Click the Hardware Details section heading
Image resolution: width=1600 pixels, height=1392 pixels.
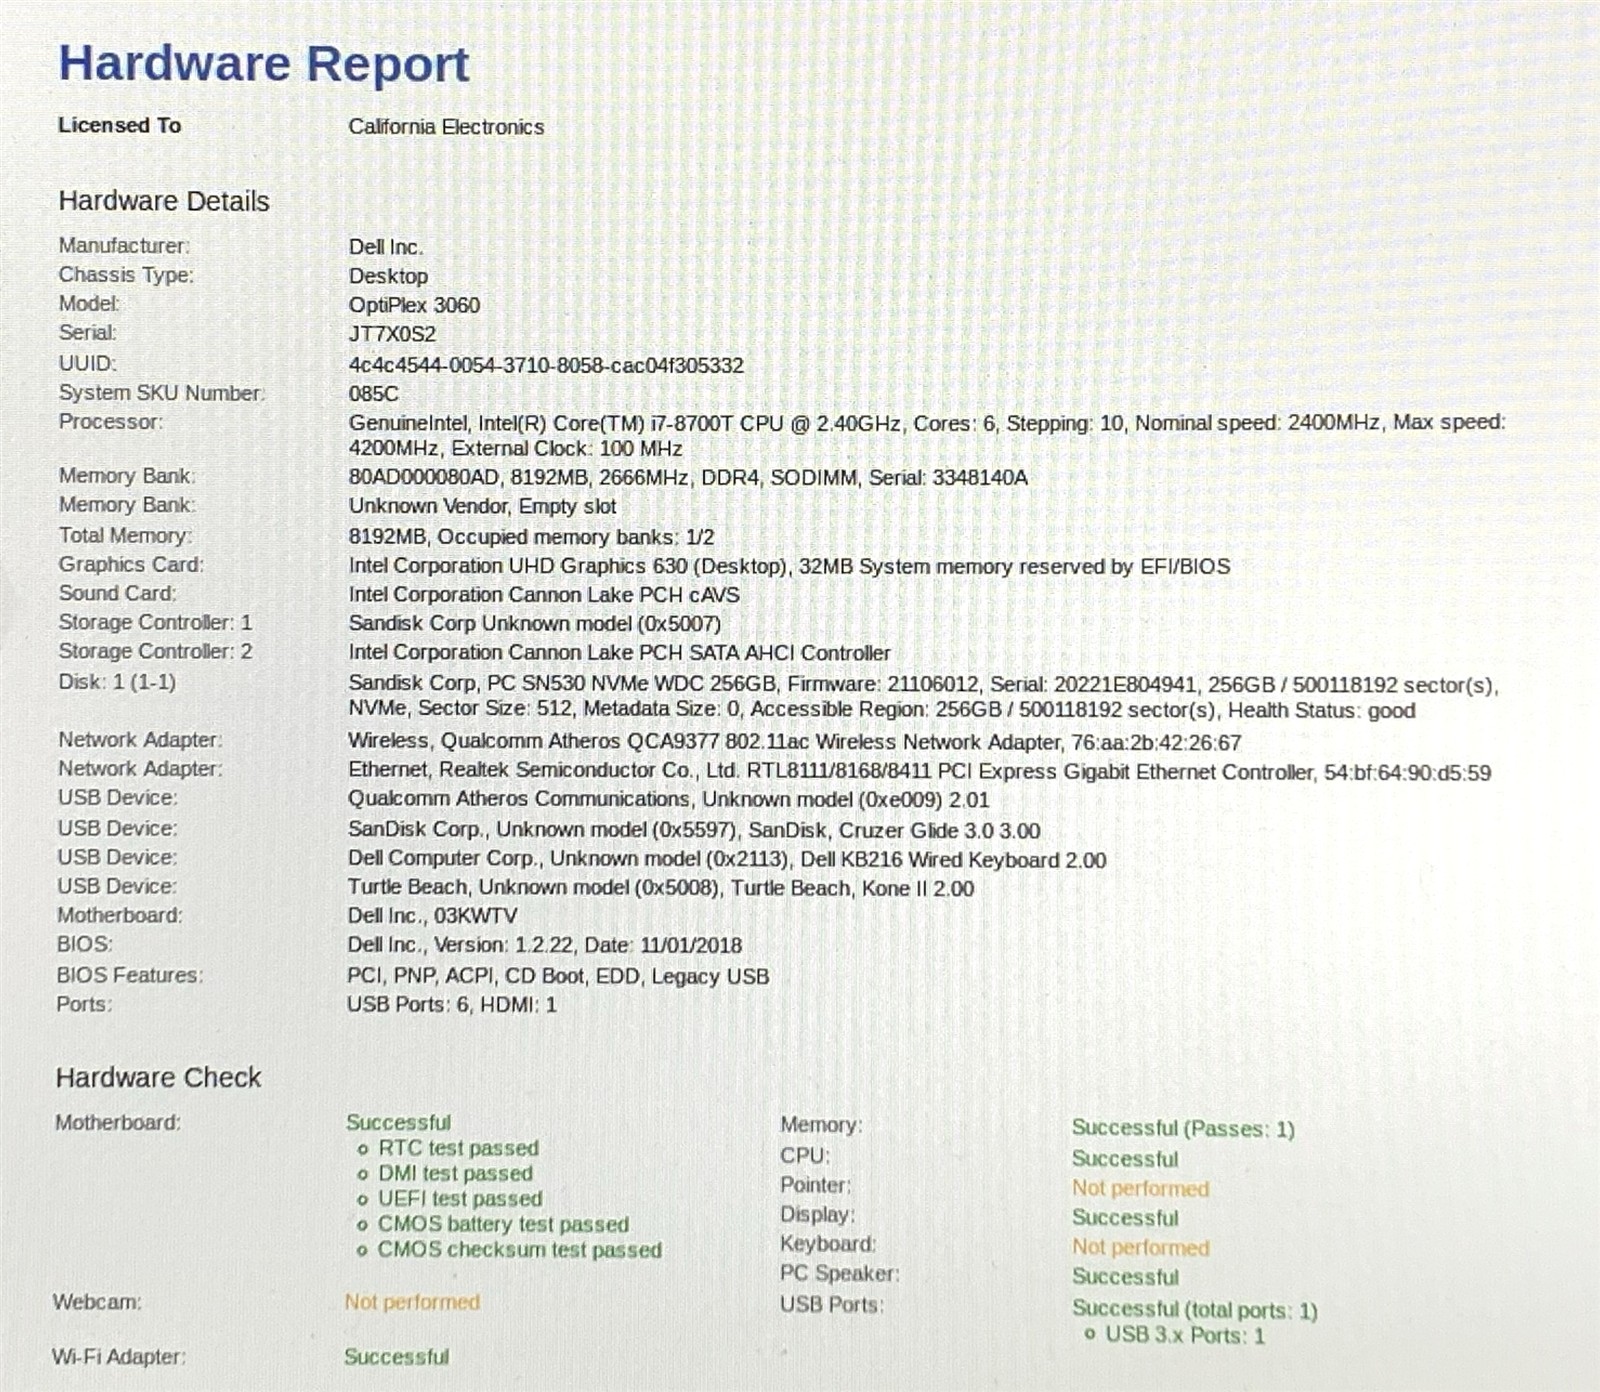coord(164,201)
